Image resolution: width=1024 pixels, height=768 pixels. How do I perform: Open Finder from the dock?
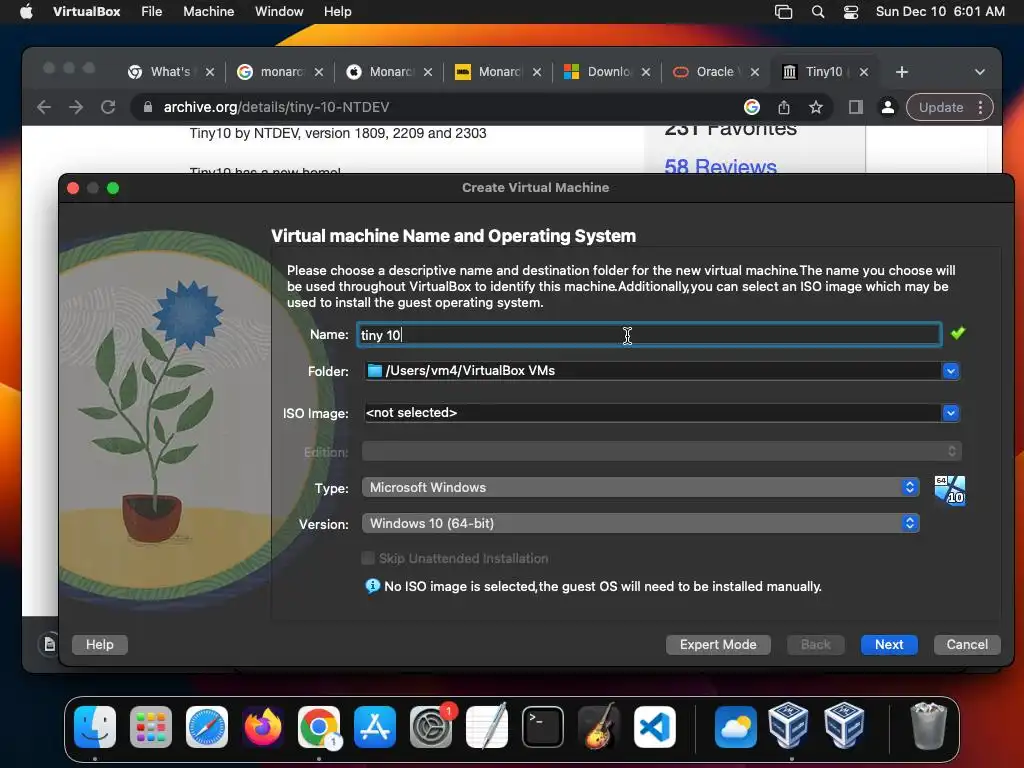(x=95, y=727)
